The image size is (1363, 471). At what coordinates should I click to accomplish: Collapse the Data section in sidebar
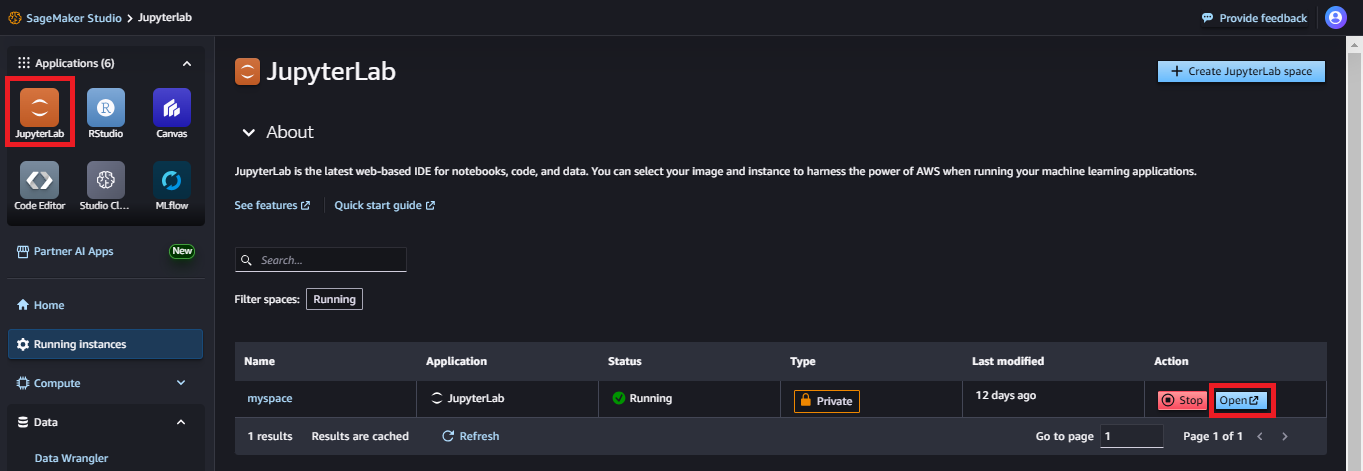click(x=181, y=422)
